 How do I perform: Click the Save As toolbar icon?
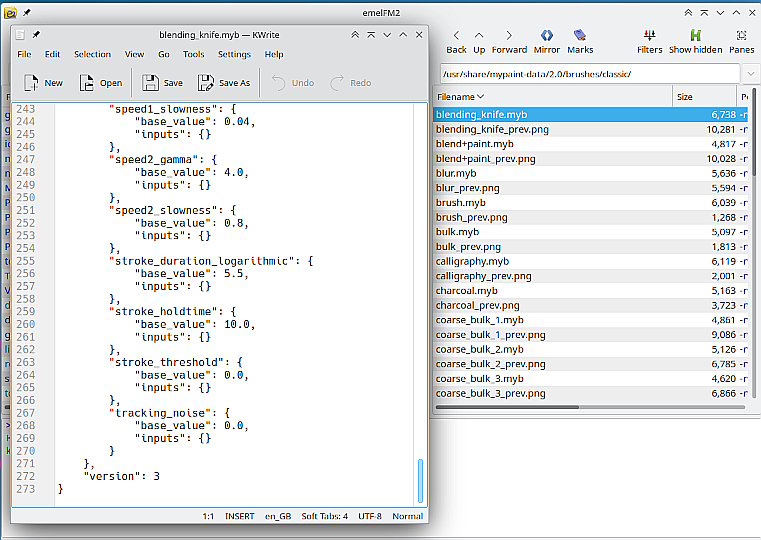(206, 83)
